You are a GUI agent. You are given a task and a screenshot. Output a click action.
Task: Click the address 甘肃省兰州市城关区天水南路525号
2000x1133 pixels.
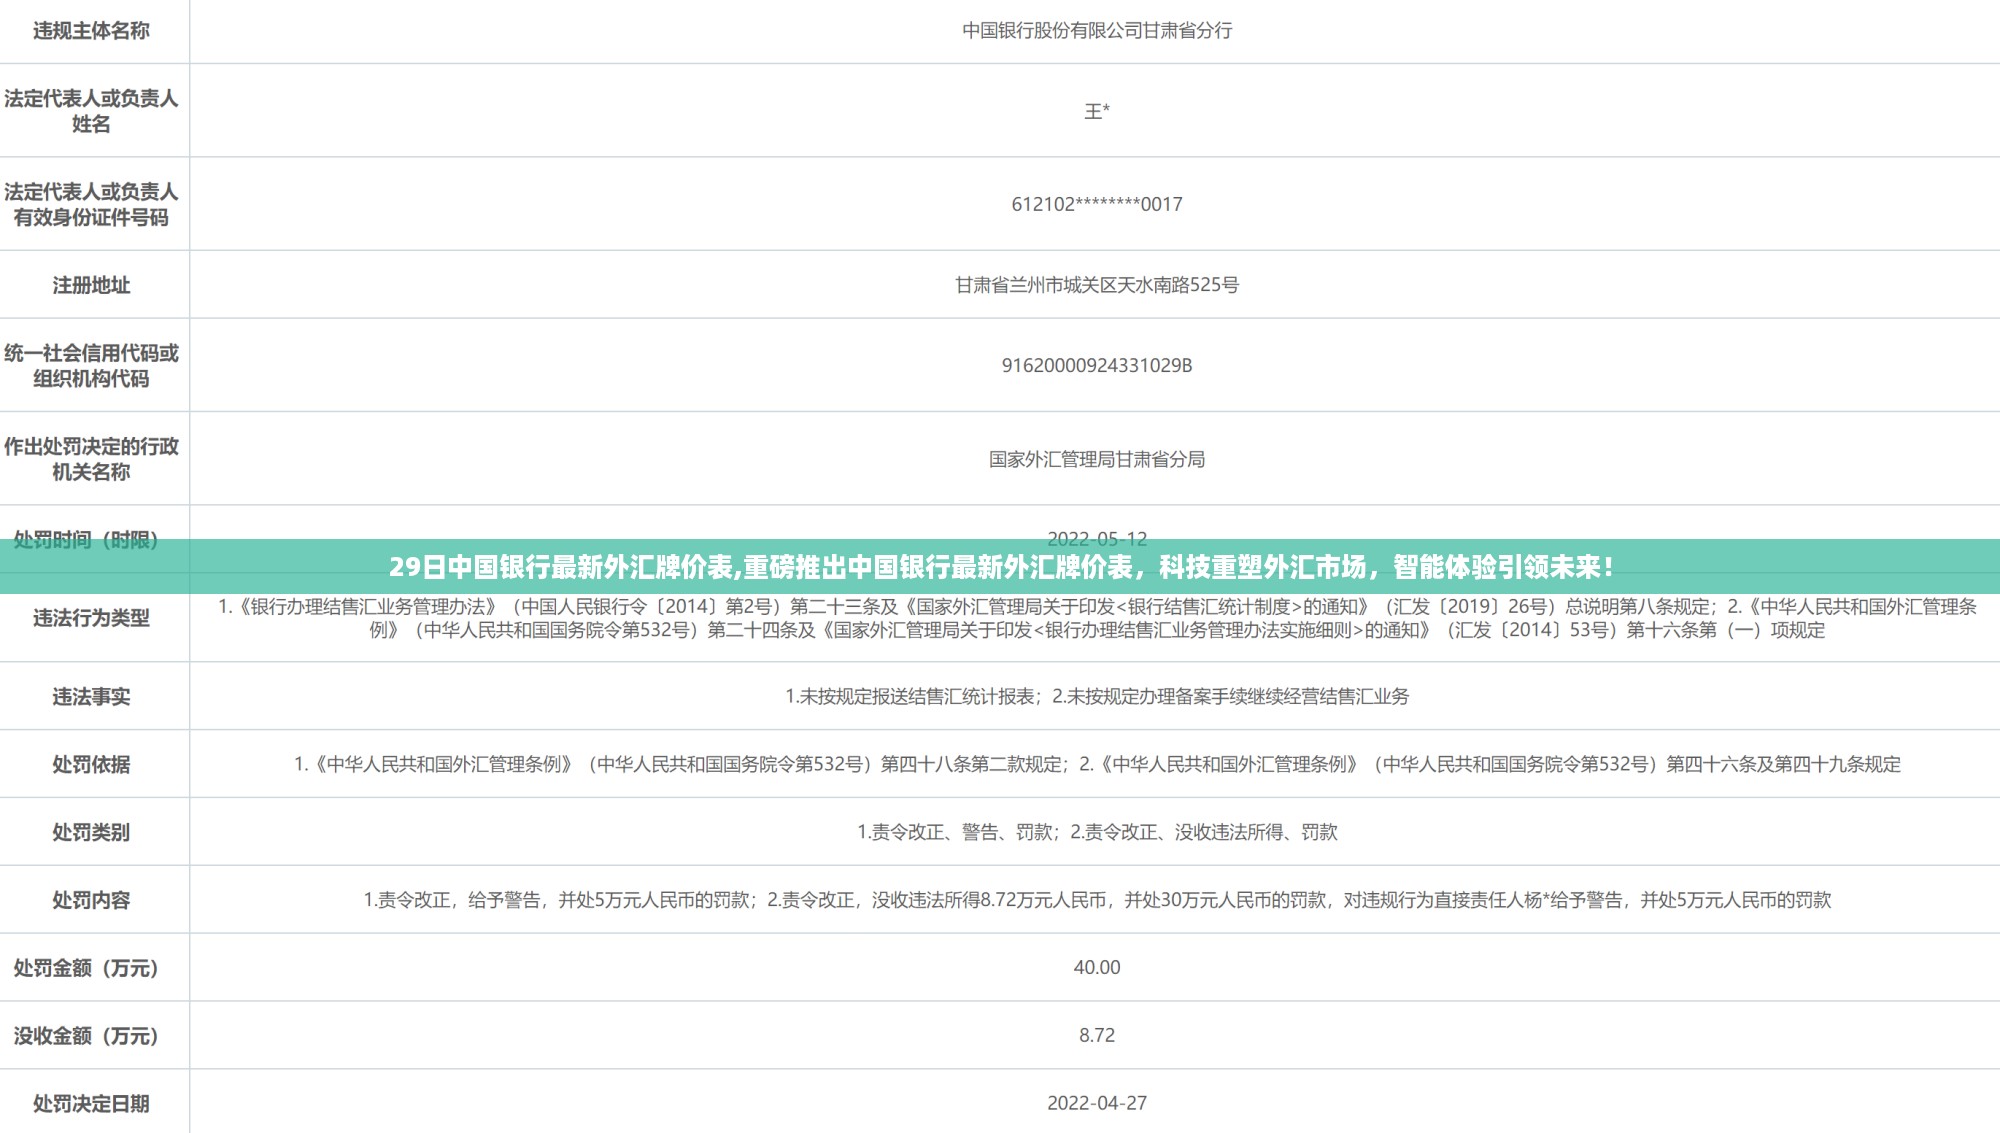(x=1097, y=285)
